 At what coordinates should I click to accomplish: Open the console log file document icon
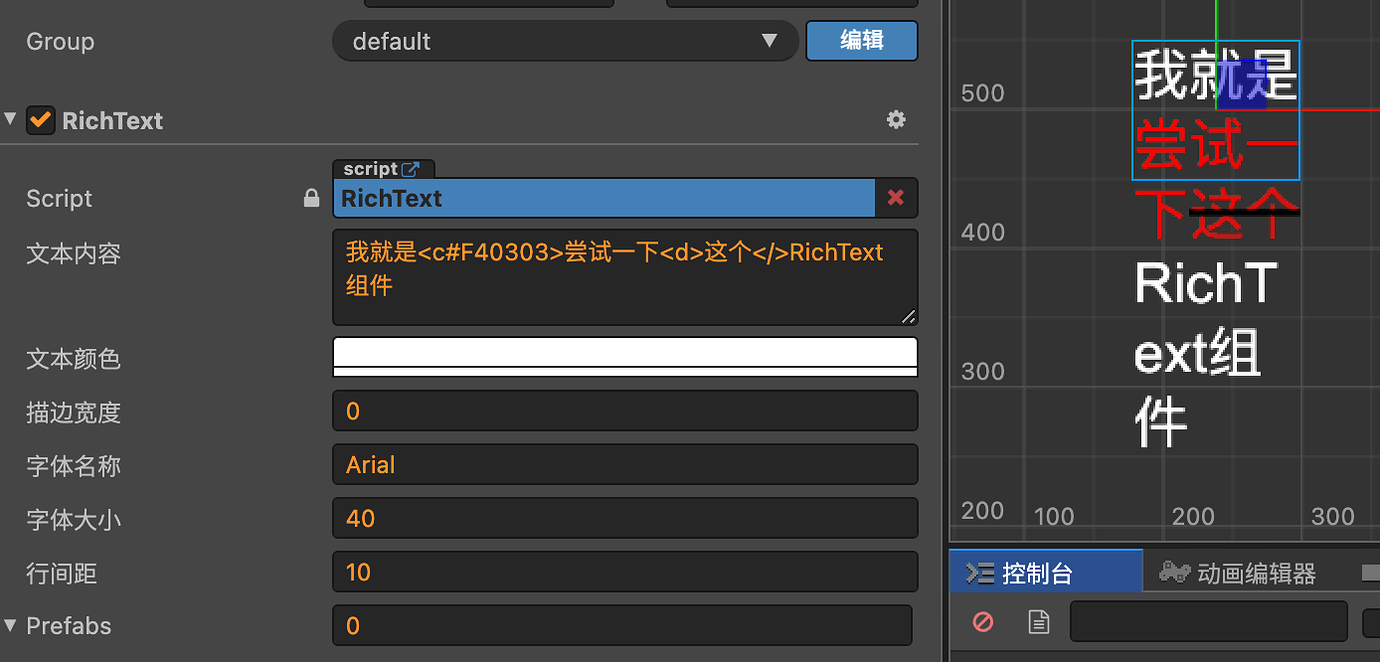tap(1039, 622)
